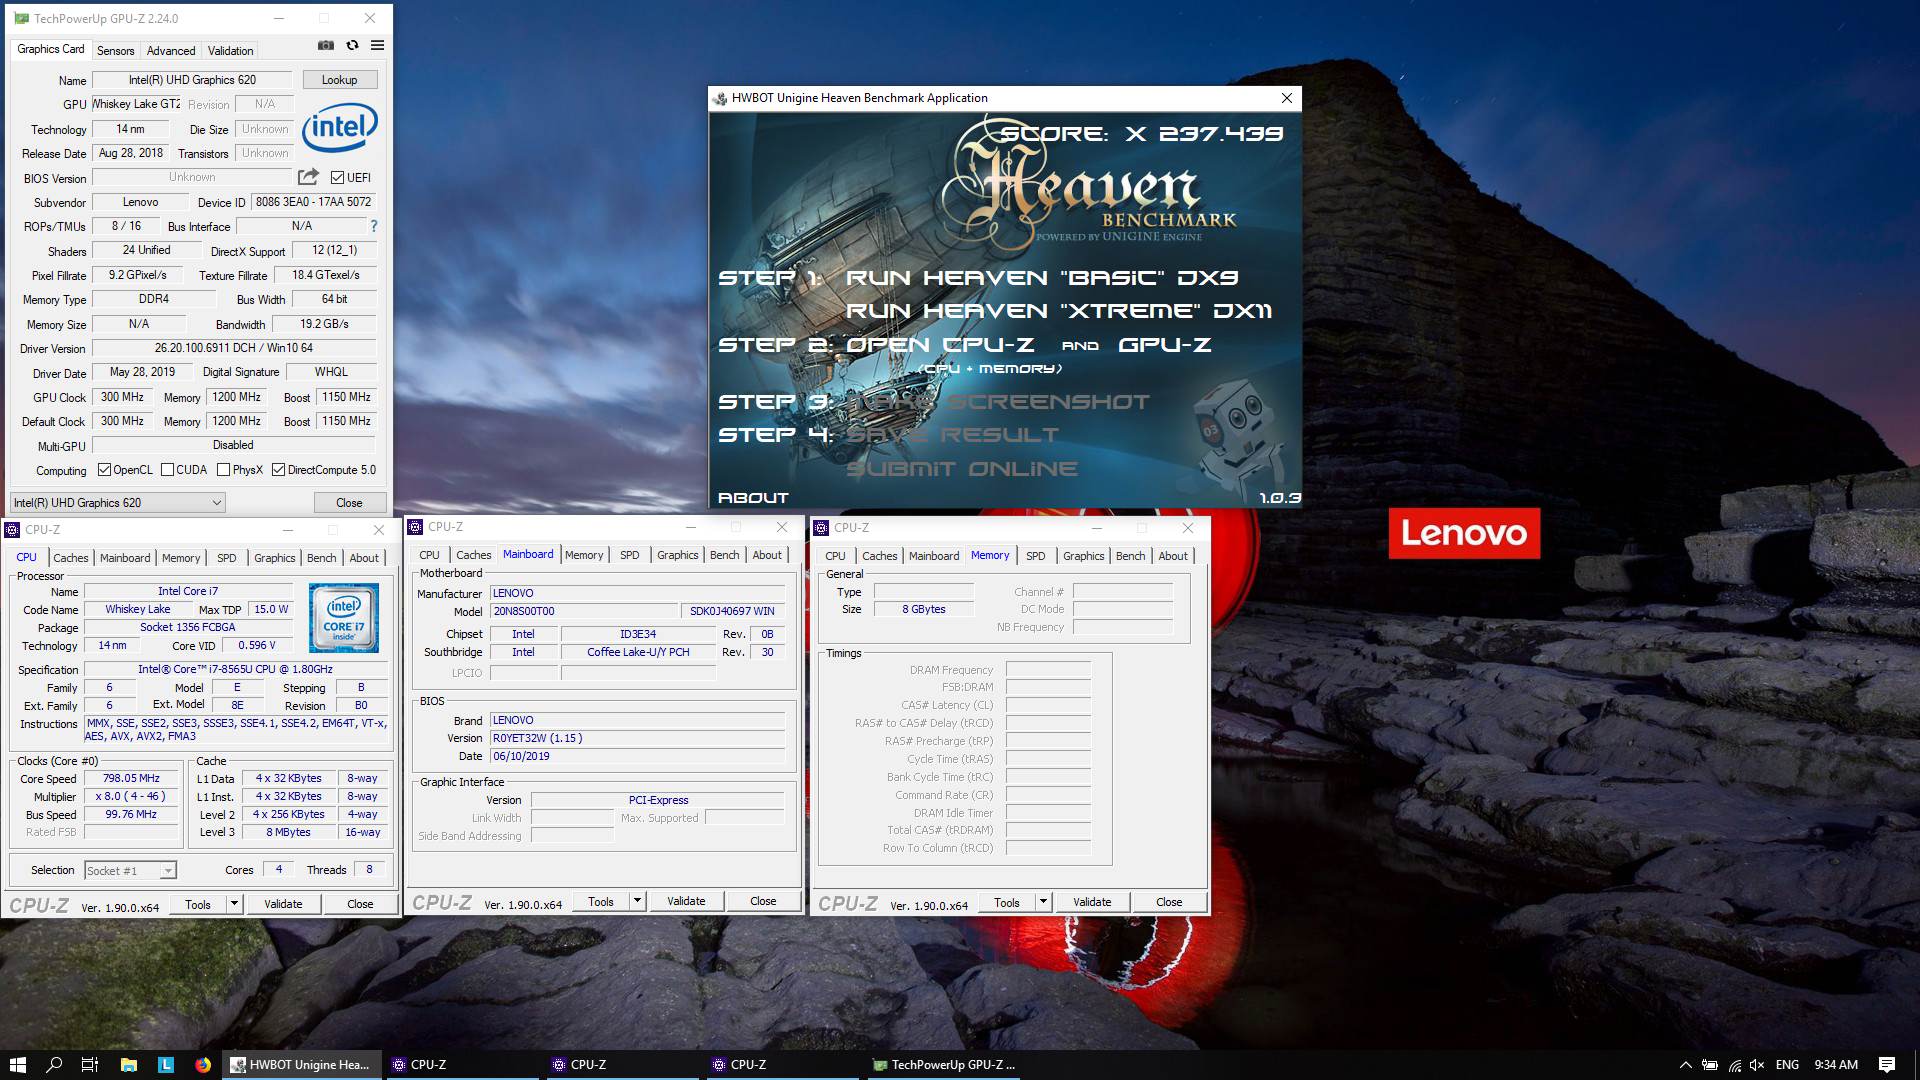
Task: Click the Driver Version field in GPU-Z
Action: tap(234, 349)
